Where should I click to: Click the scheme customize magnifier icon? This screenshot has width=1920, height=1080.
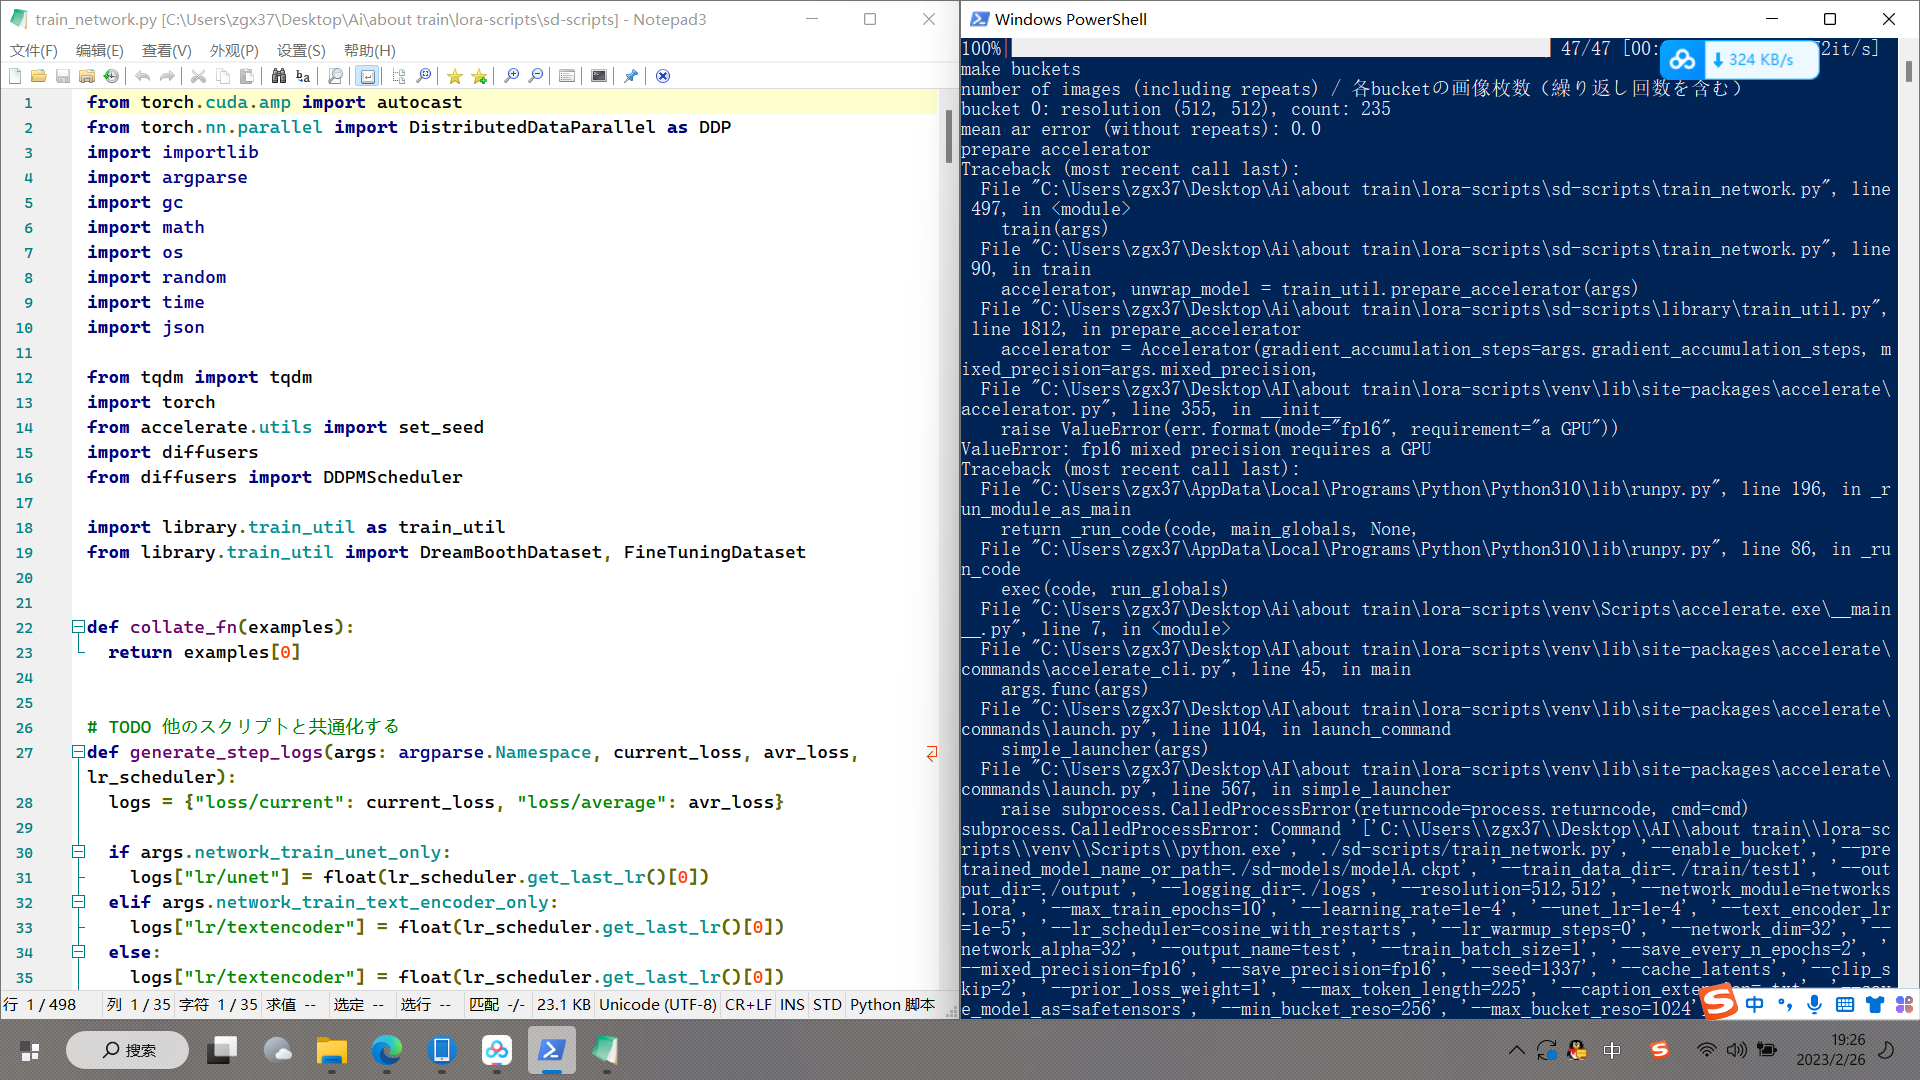click(x=424, y=76)
